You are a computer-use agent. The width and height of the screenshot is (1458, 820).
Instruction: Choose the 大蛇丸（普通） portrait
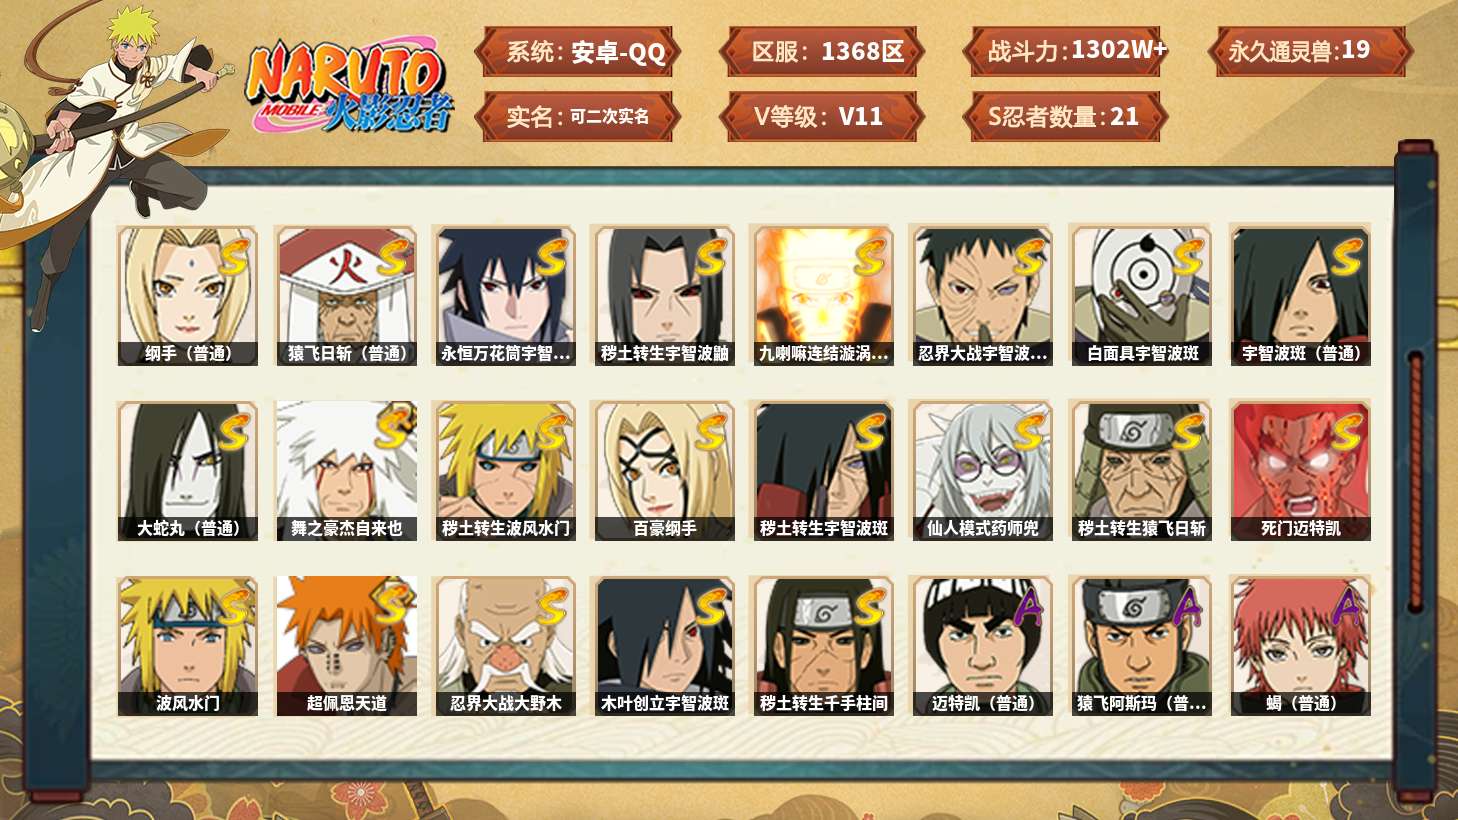(187, 471)
